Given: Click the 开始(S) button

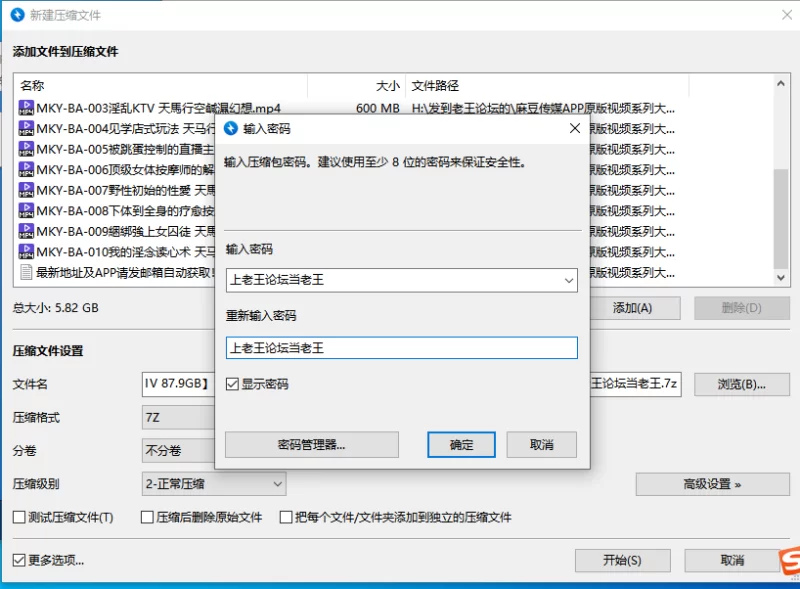Looking at the screenshot, I should pos(622,560).
